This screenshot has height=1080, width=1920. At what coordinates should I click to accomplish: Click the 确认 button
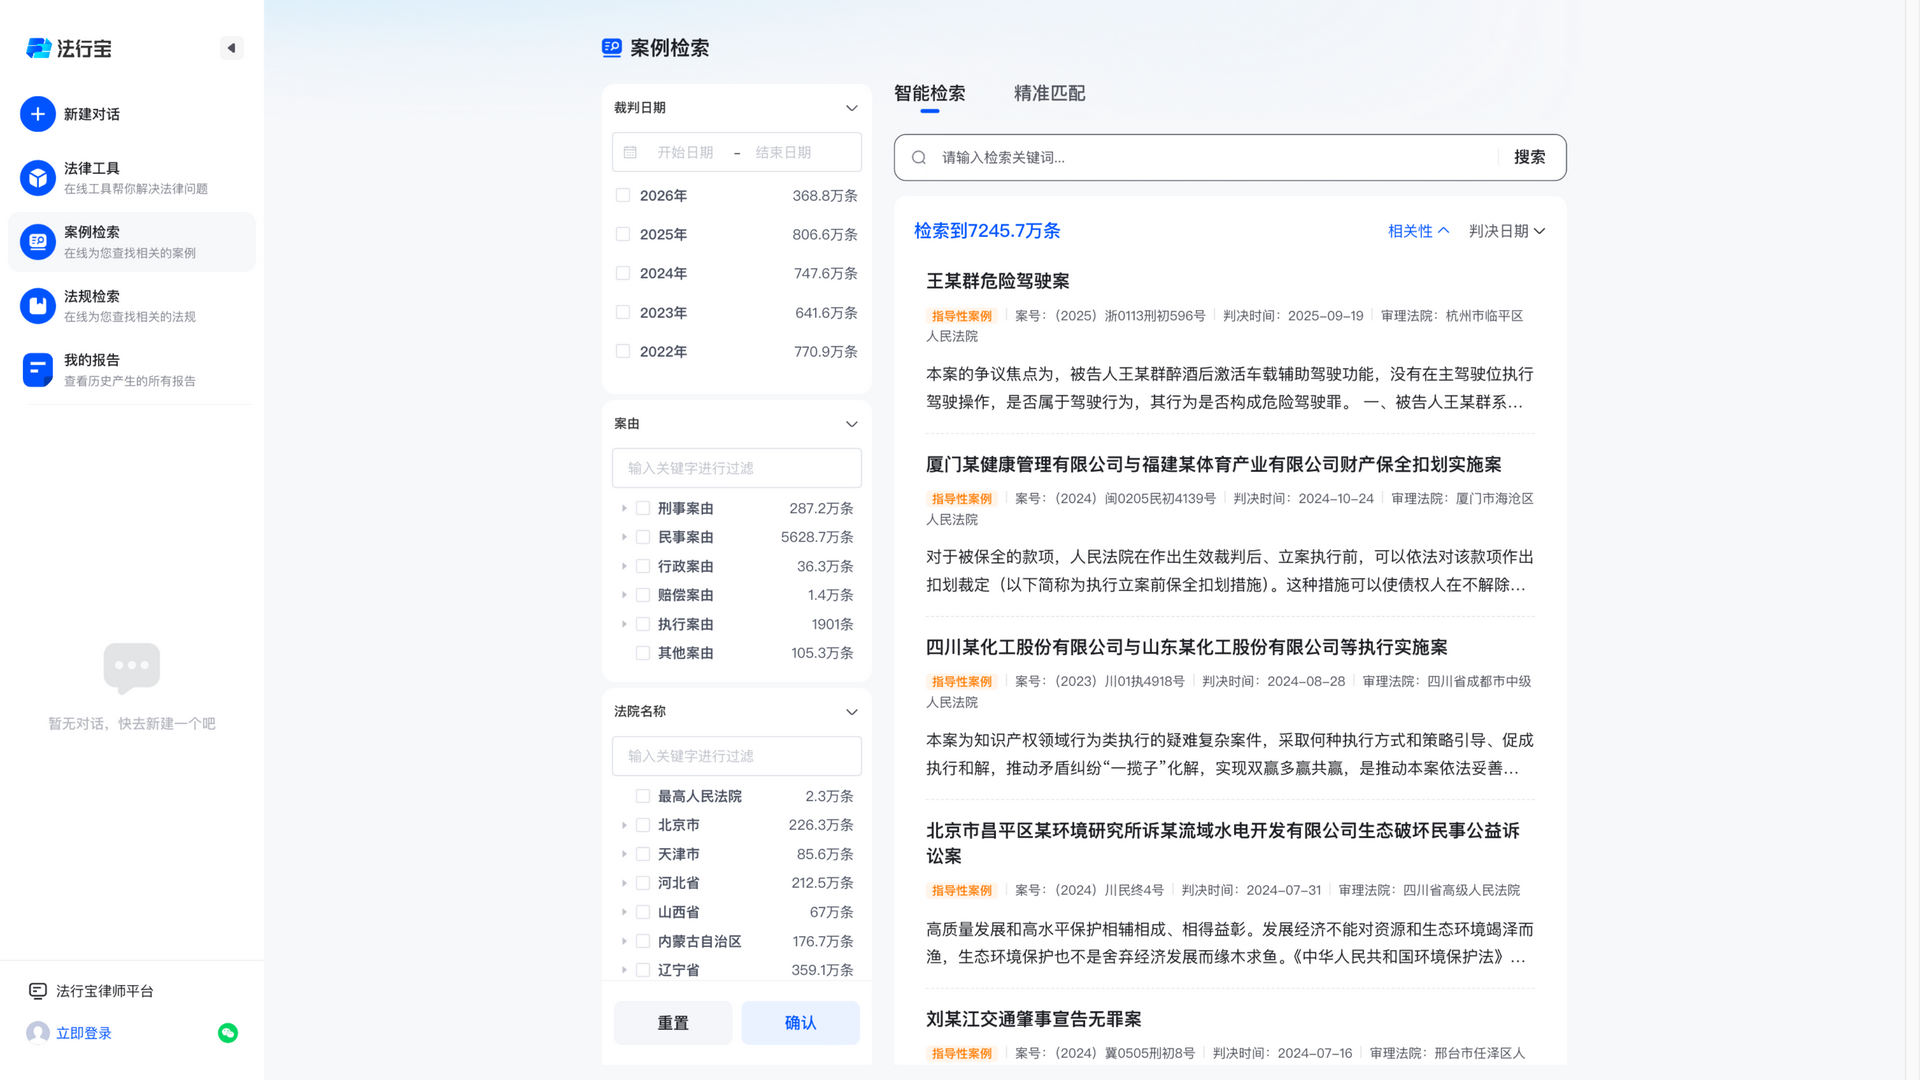point(800,1023)
